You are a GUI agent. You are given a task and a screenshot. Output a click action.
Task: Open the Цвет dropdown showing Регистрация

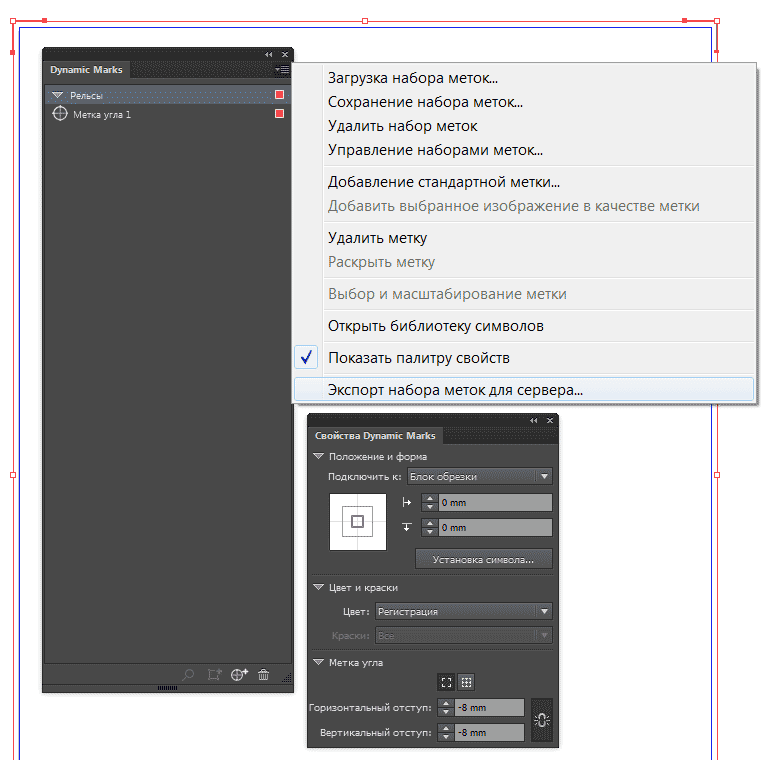[x=463, y=611]
